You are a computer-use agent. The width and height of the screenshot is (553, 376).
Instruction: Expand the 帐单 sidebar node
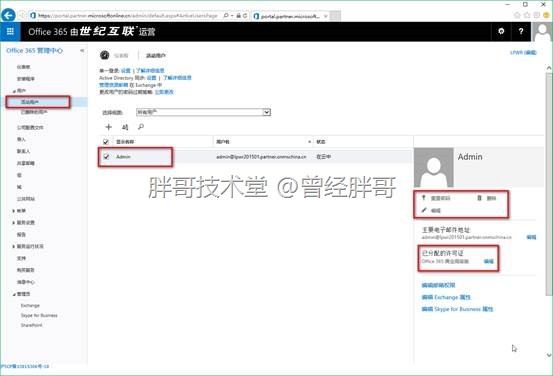click(x=14, y=211)
